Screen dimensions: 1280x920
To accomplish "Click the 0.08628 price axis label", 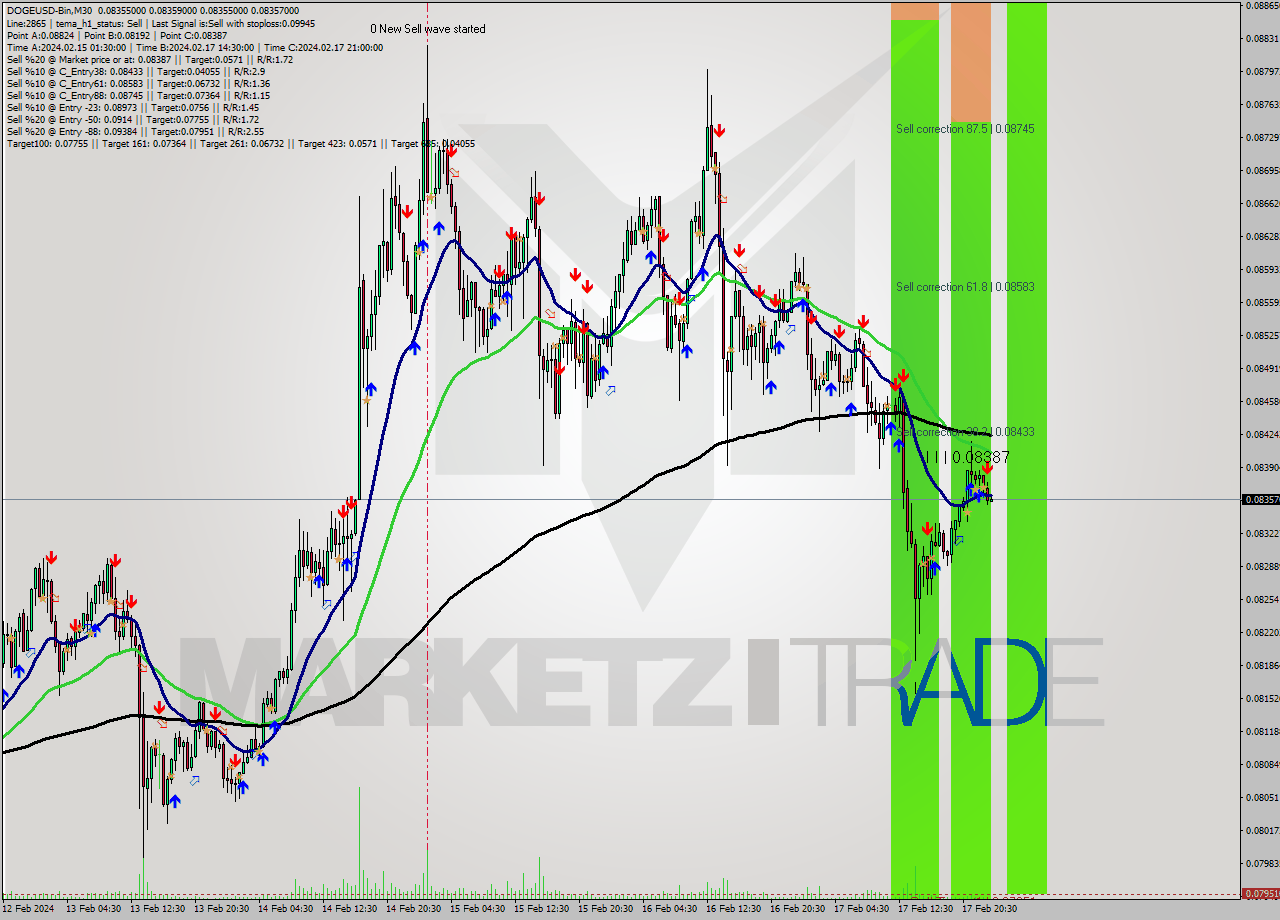I will [1262, 236].
